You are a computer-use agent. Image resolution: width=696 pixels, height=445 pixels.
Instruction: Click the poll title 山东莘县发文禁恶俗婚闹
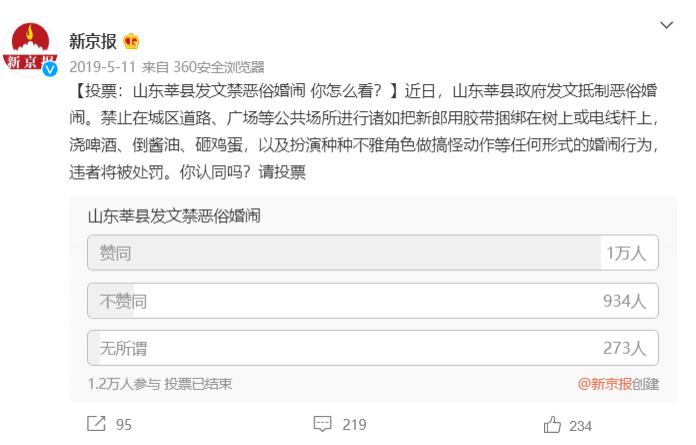pyautogui.click(x=174, y=217)
